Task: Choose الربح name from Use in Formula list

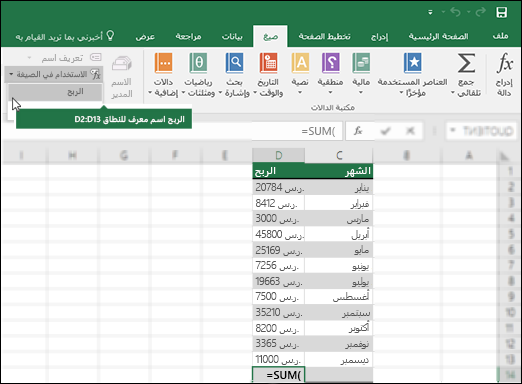Action: point(55,92)
